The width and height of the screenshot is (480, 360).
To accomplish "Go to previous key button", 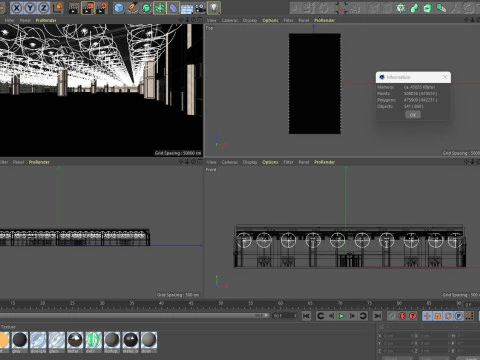I will click(x=320, y=316).
